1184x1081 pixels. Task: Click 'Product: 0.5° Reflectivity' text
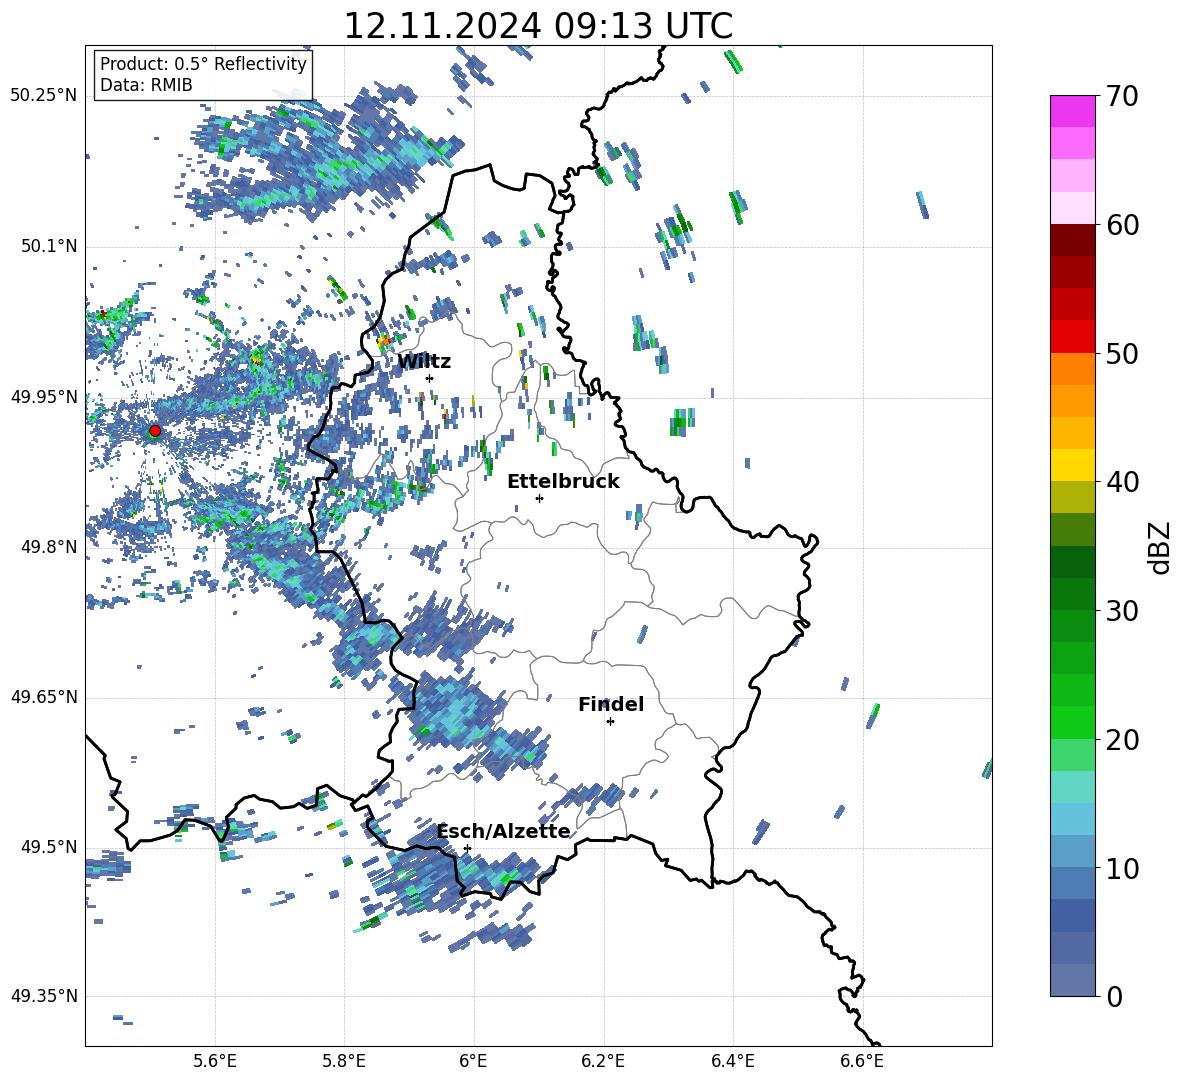(203, 63)
